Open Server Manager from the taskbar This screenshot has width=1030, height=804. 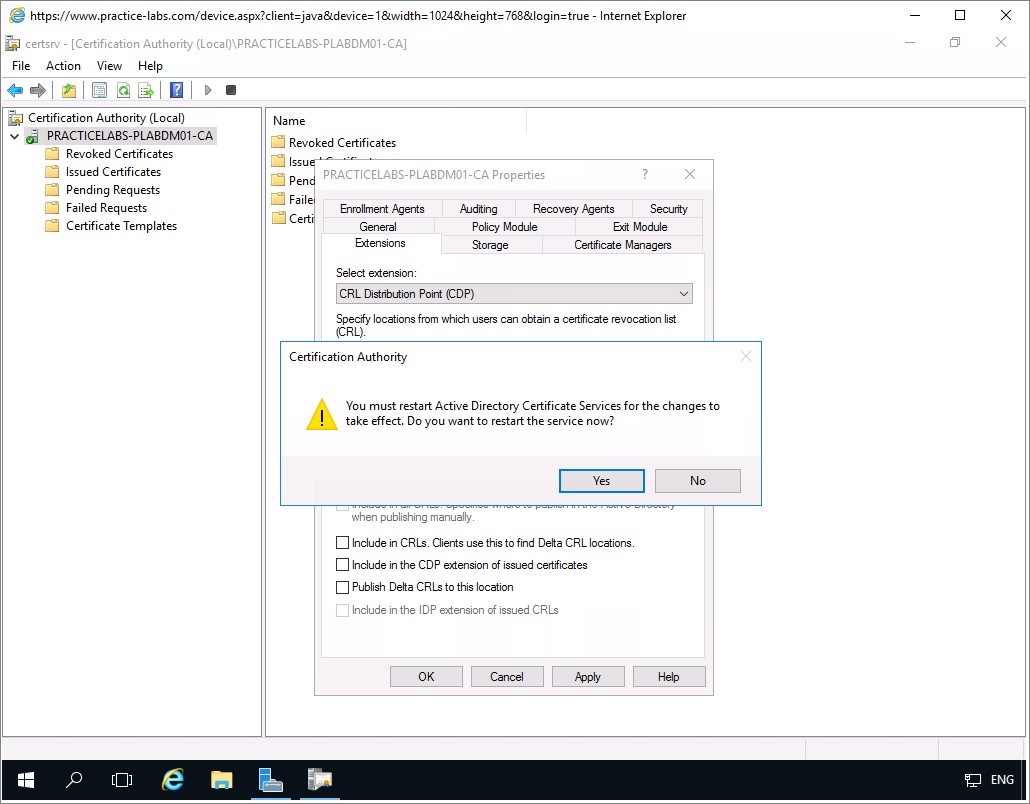(x=271, y=780)
